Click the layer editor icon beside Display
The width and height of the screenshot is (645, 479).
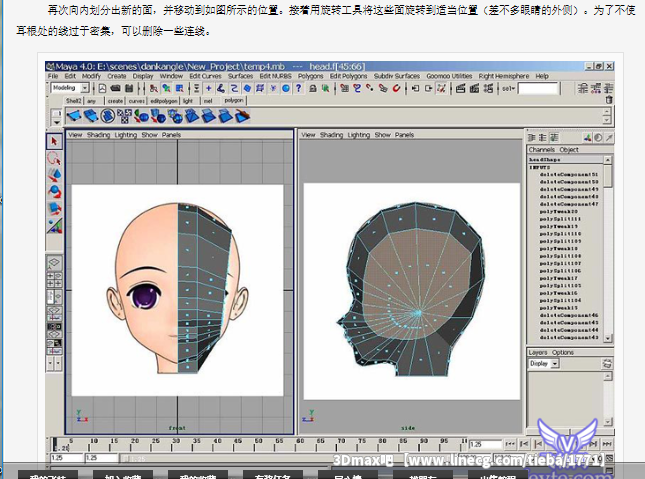606,363
